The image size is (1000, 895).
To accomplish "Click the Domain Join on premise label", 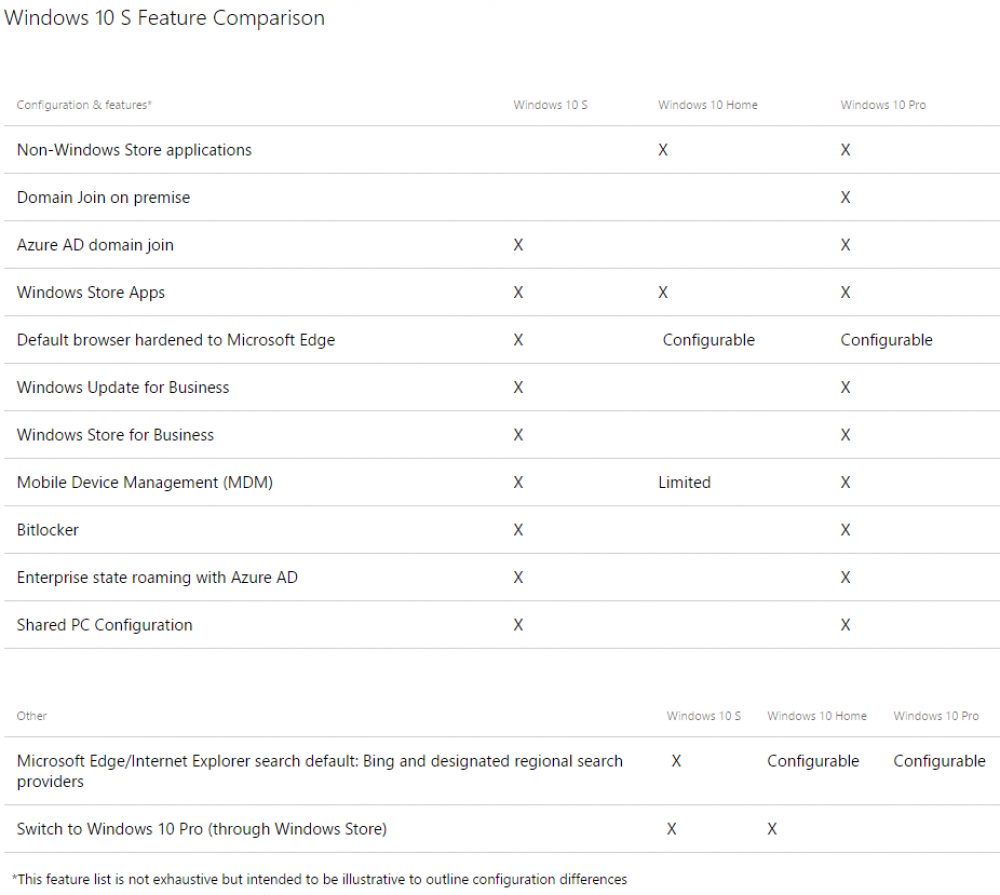I will click(103, 197).
